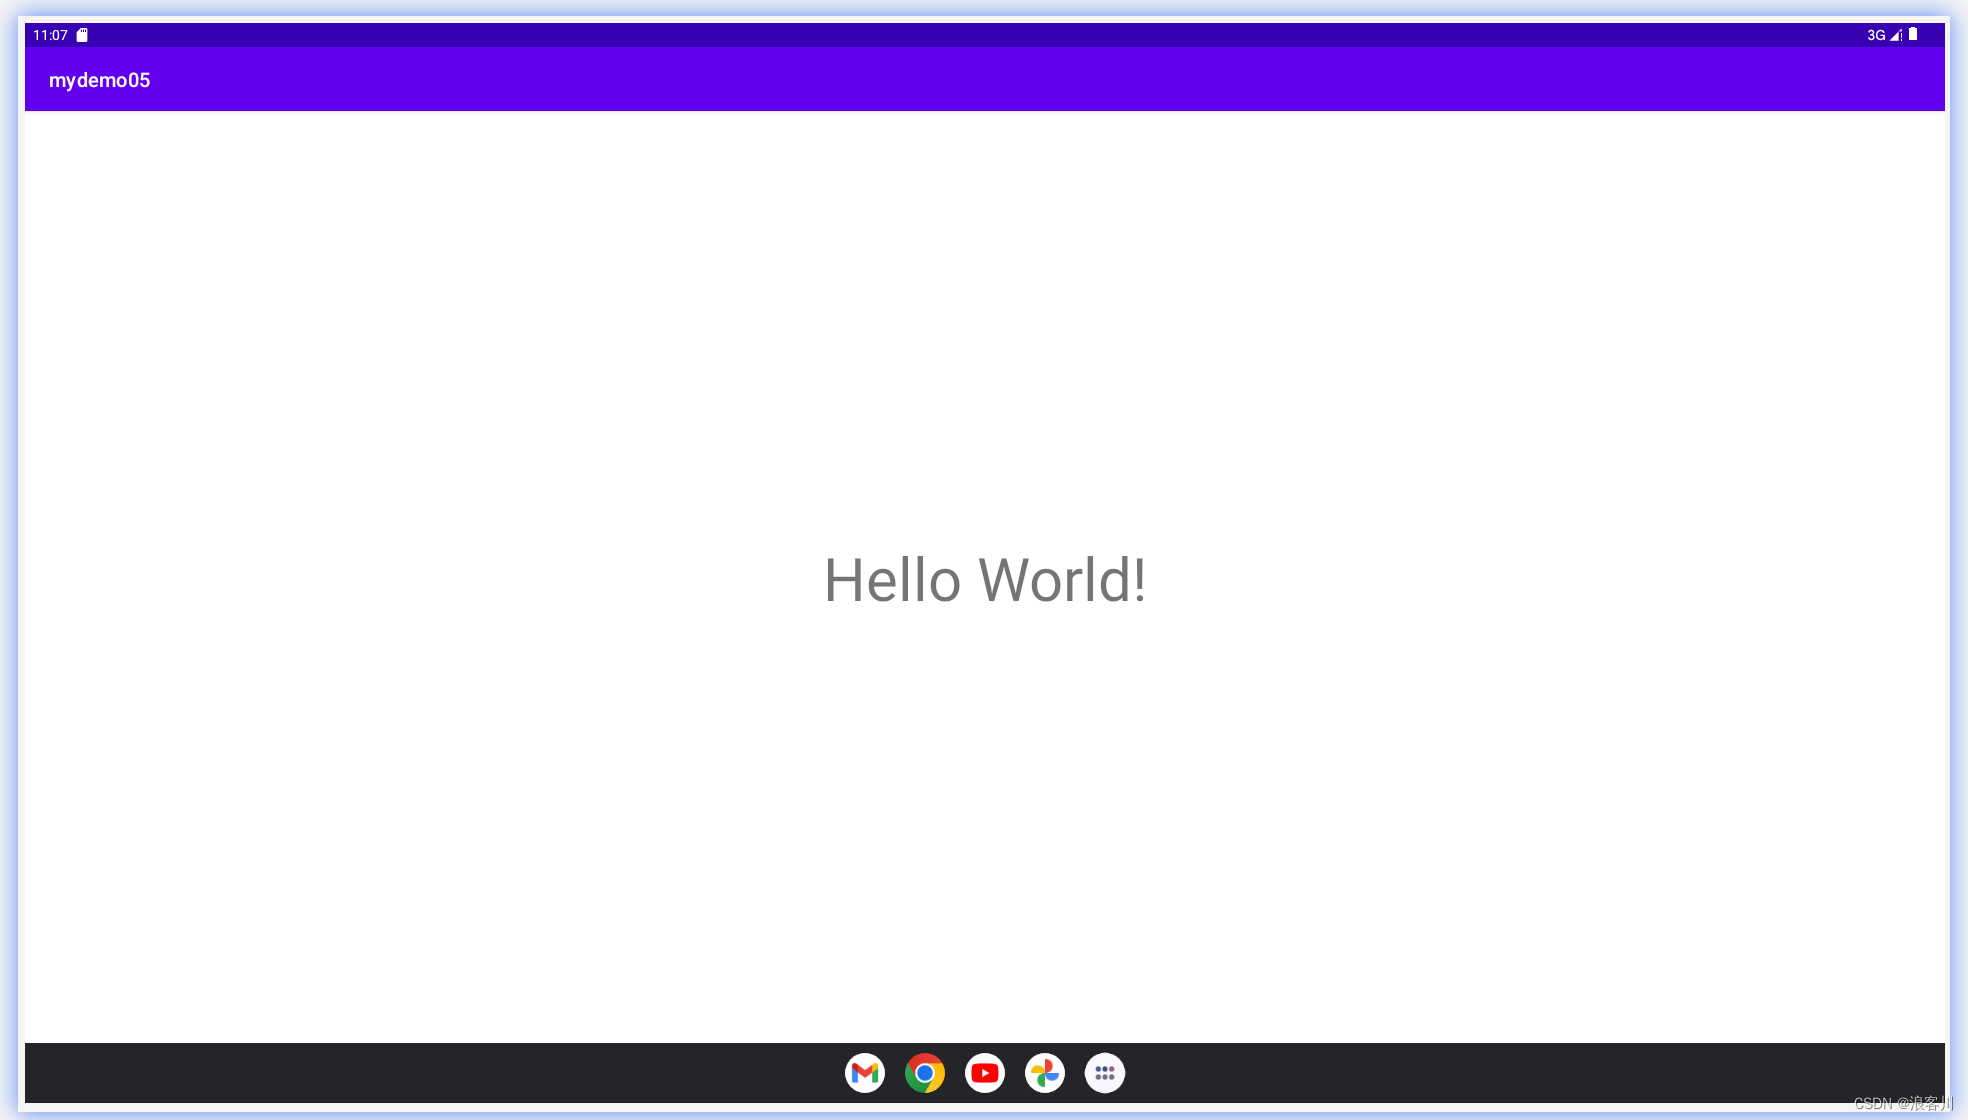
Task: Click the mydemo05 app title
Action: pyautogui.click(x=99, y=80)
